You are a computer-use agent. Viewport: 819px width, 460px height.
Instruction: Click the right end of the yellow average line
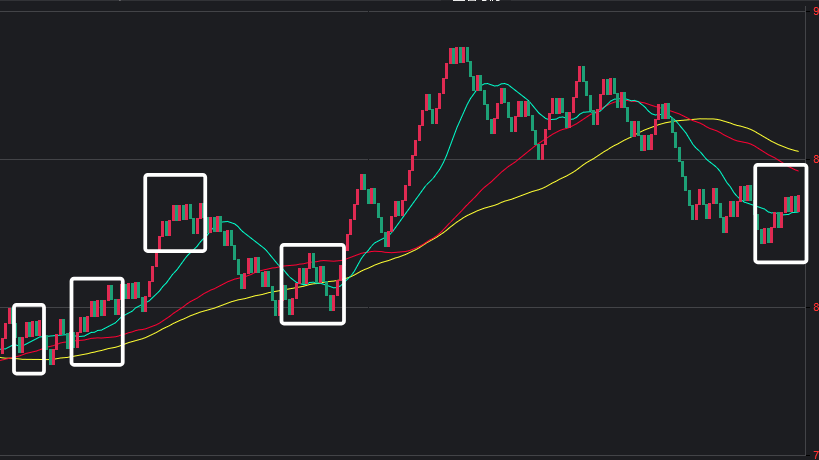(797, 151)
